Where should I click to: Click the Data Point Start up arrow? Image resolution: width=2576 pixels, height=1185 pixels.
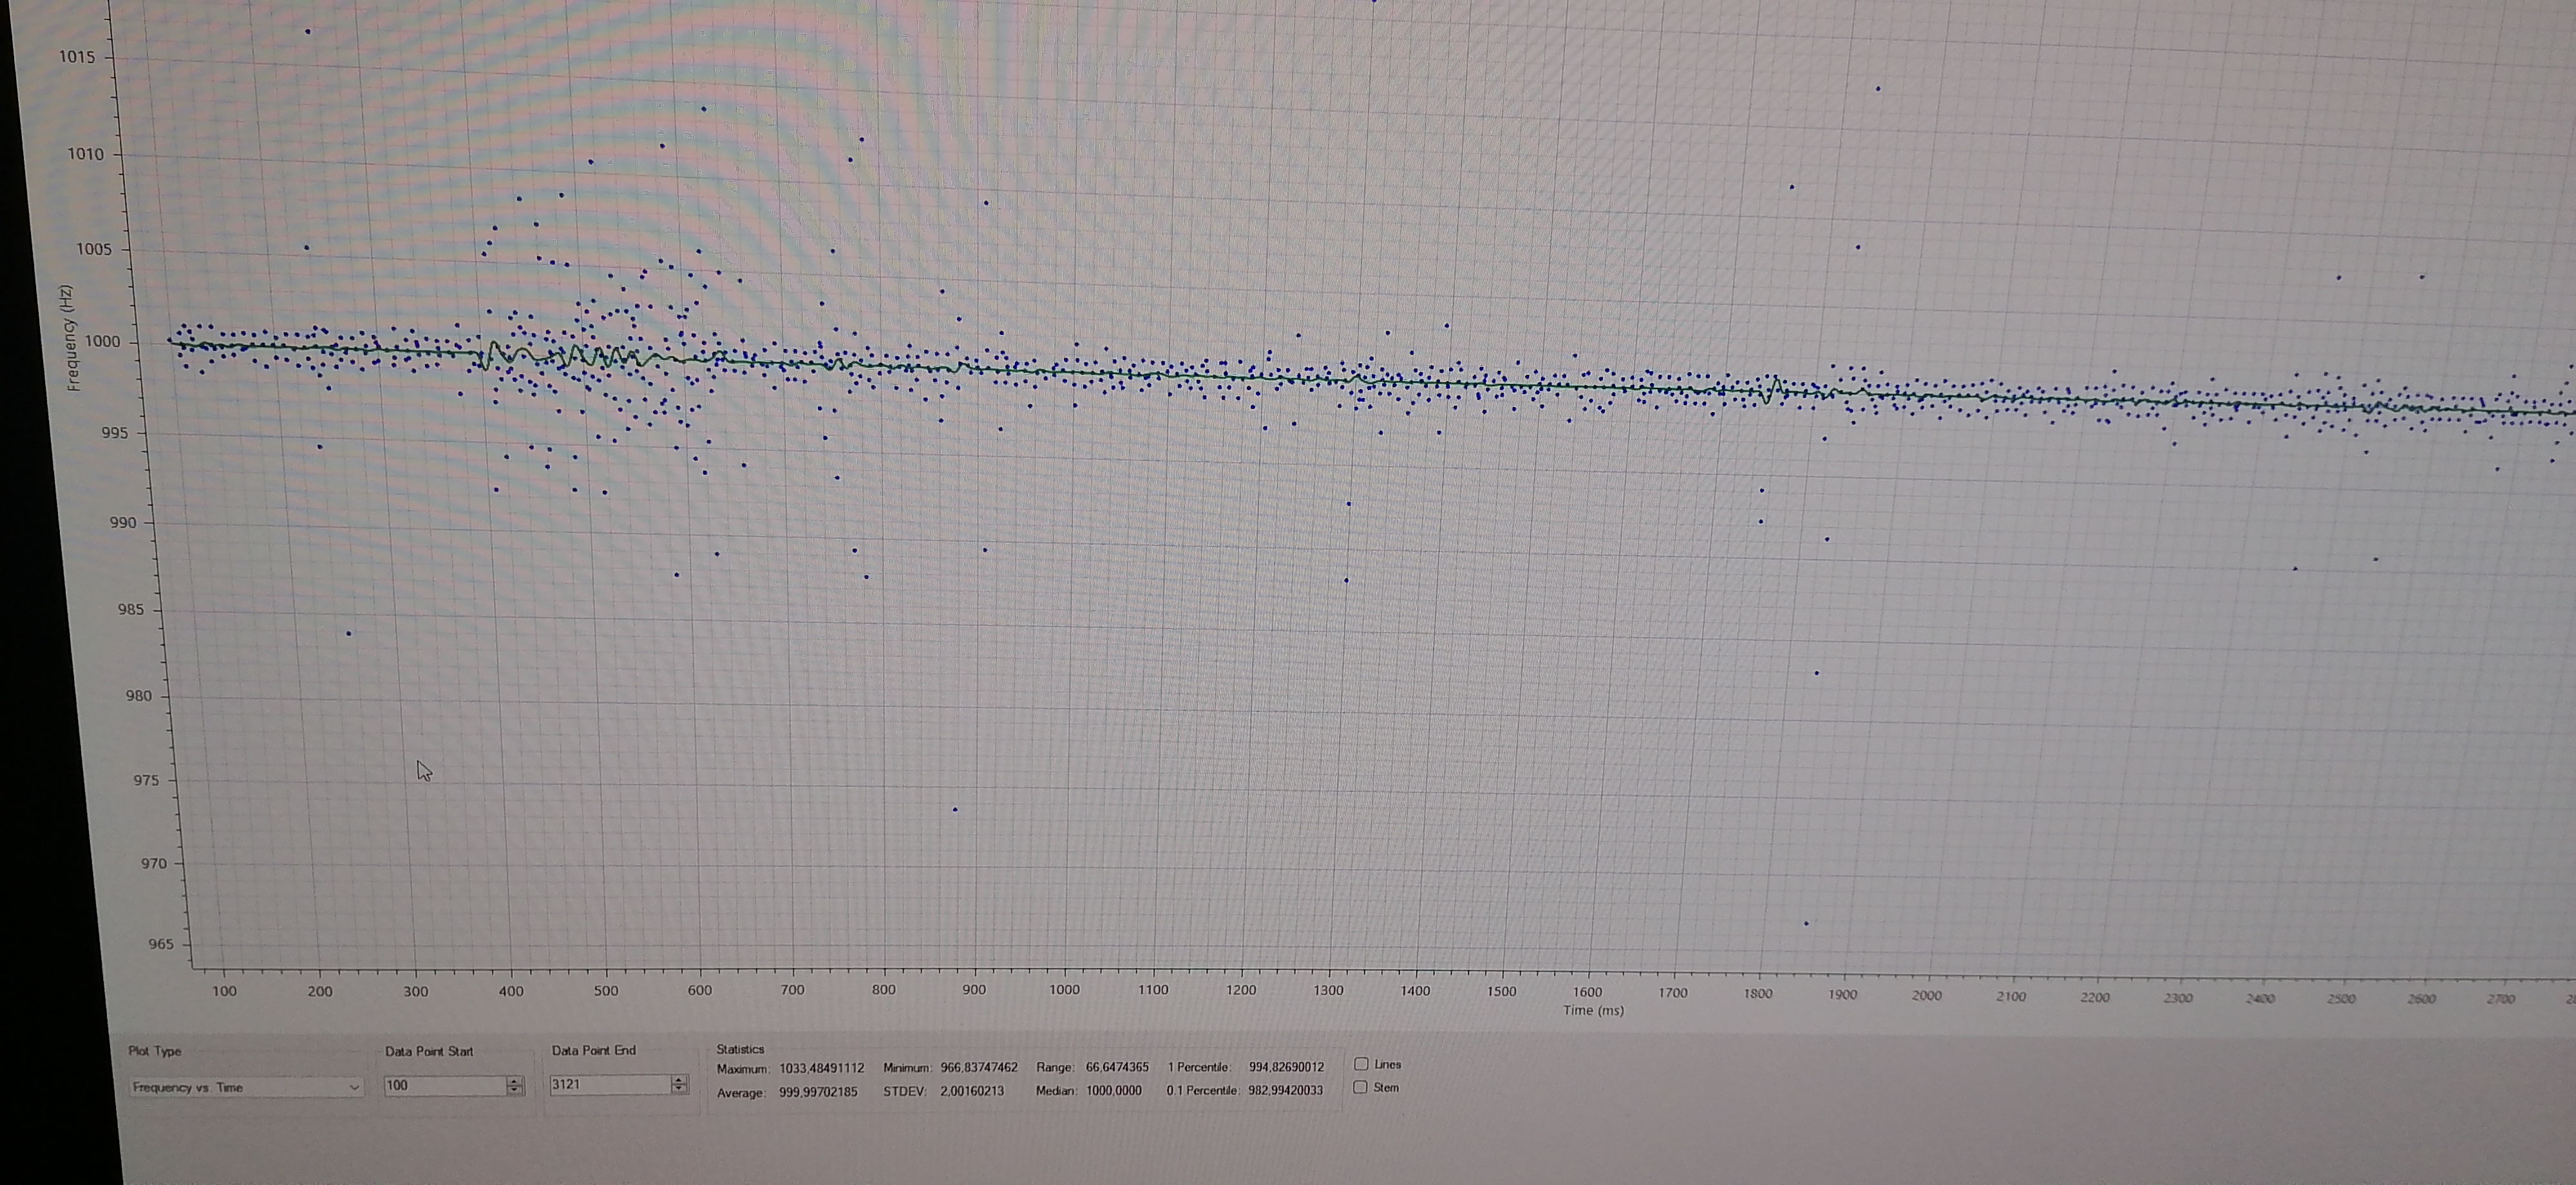coord(514,1080)
